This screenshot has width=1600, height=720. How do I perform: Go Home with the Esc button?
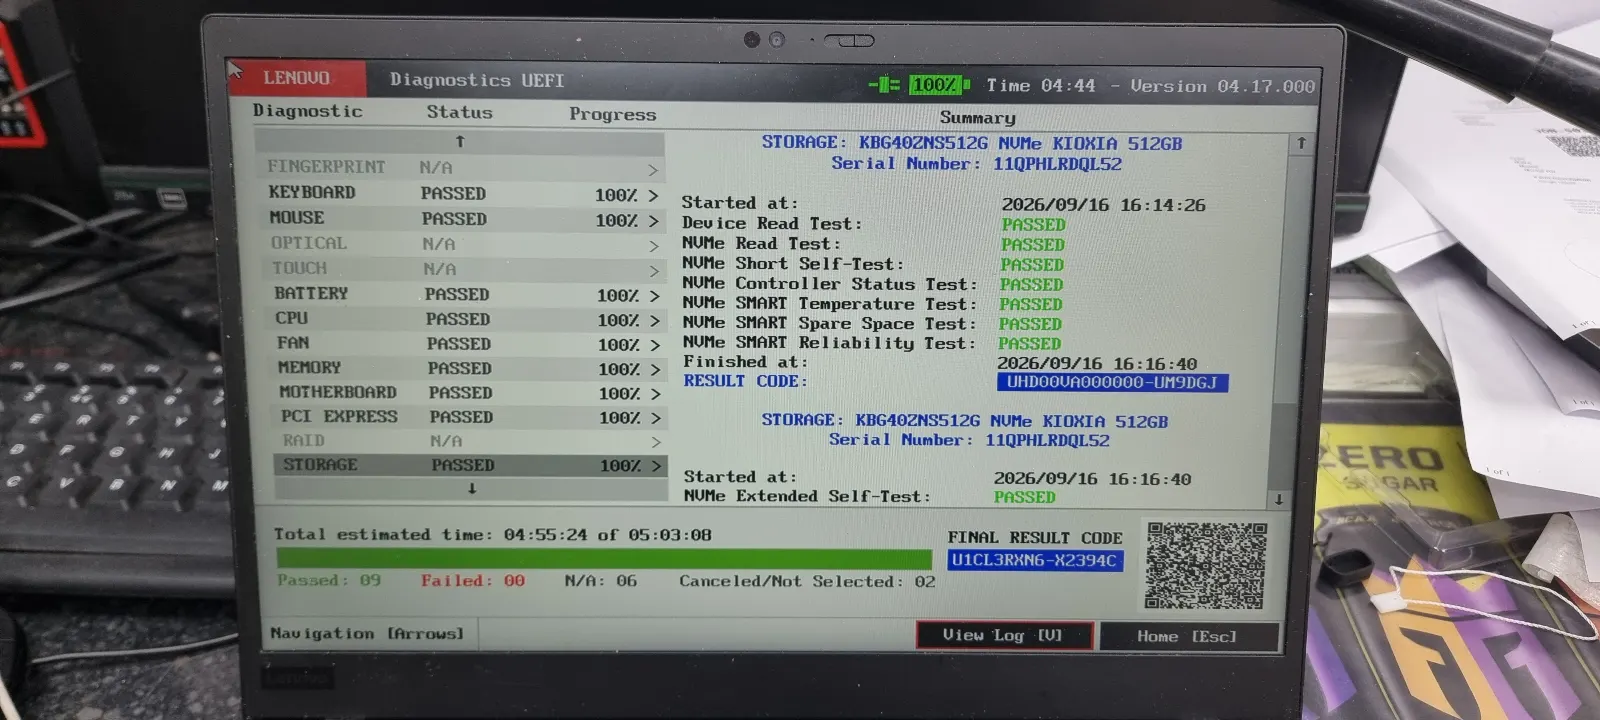[1189, 636]
